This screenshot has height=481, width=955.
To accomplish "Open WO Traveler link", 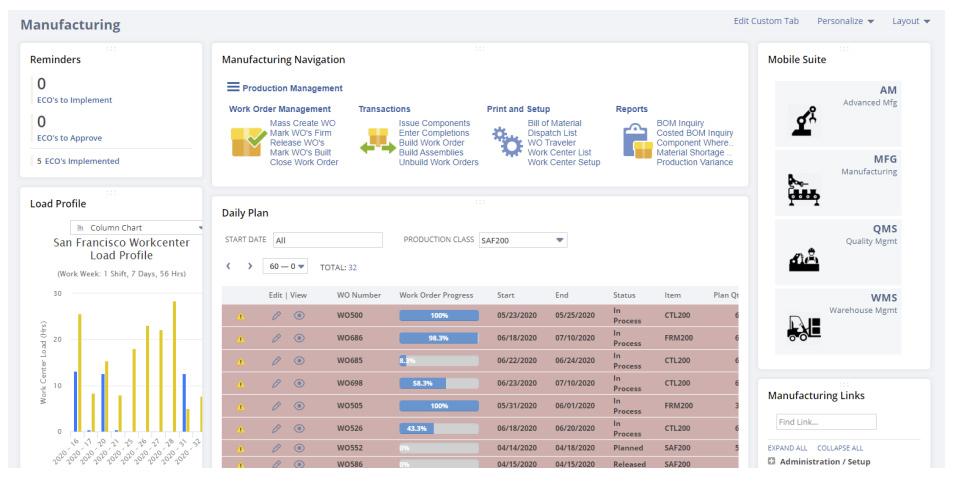I will [x=552, y=142].
